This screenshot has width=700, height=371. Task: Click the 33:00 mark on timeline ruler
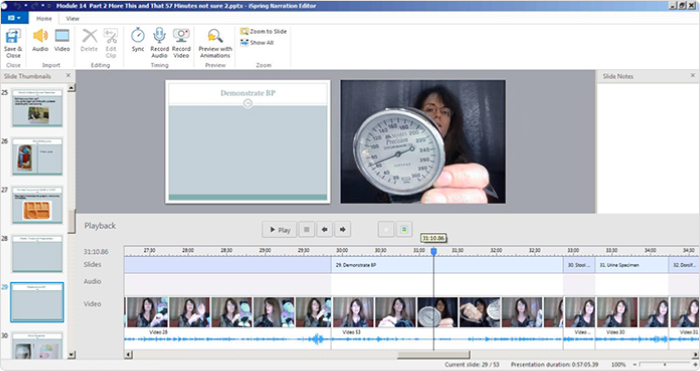tap(573, 251)
